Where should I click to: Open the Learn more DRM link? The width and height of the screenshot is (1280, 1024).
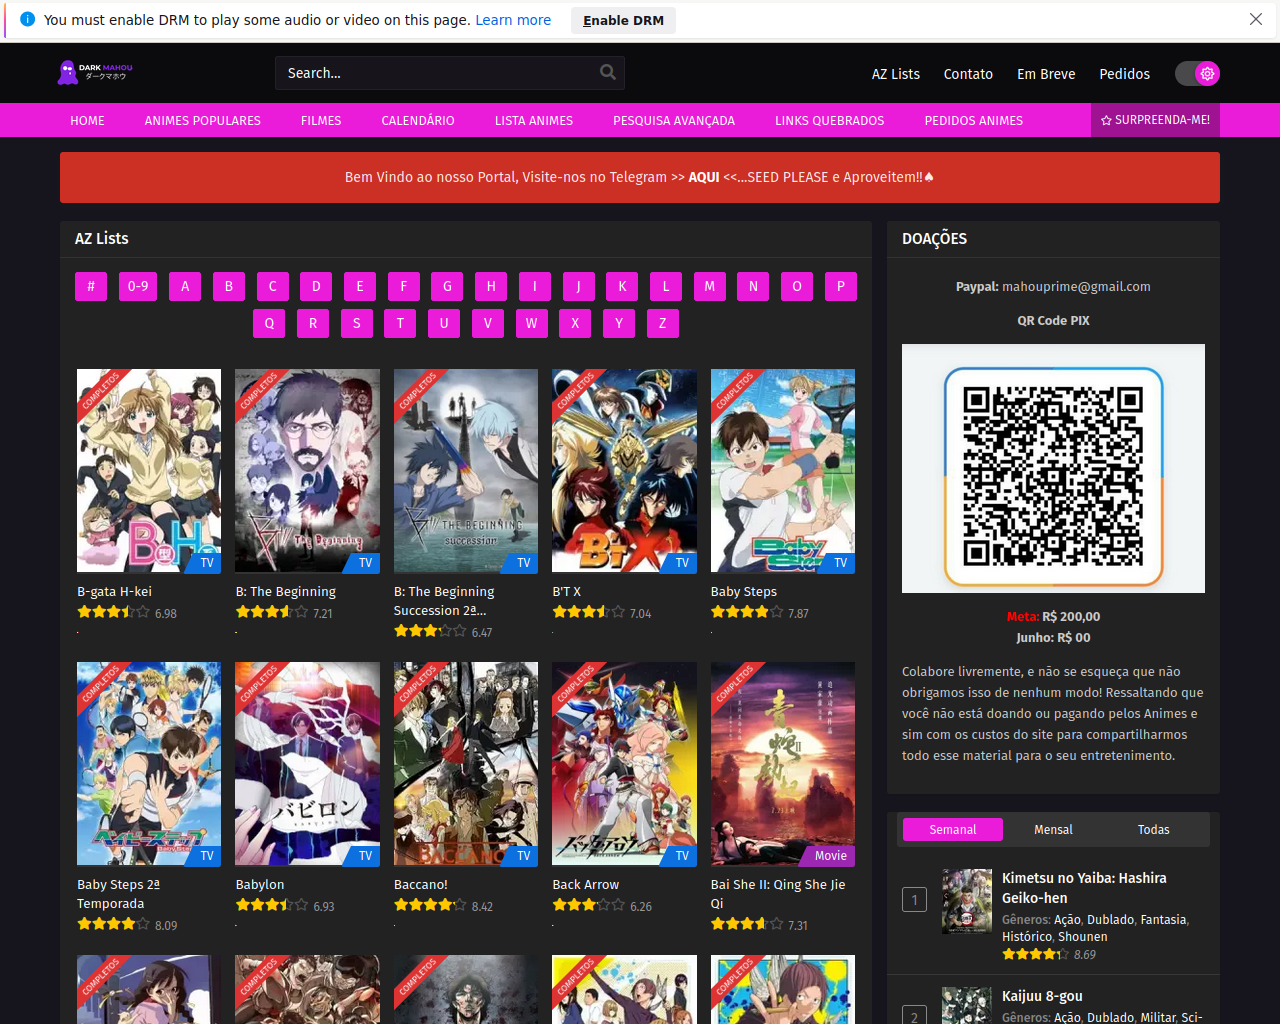point(513,20)
